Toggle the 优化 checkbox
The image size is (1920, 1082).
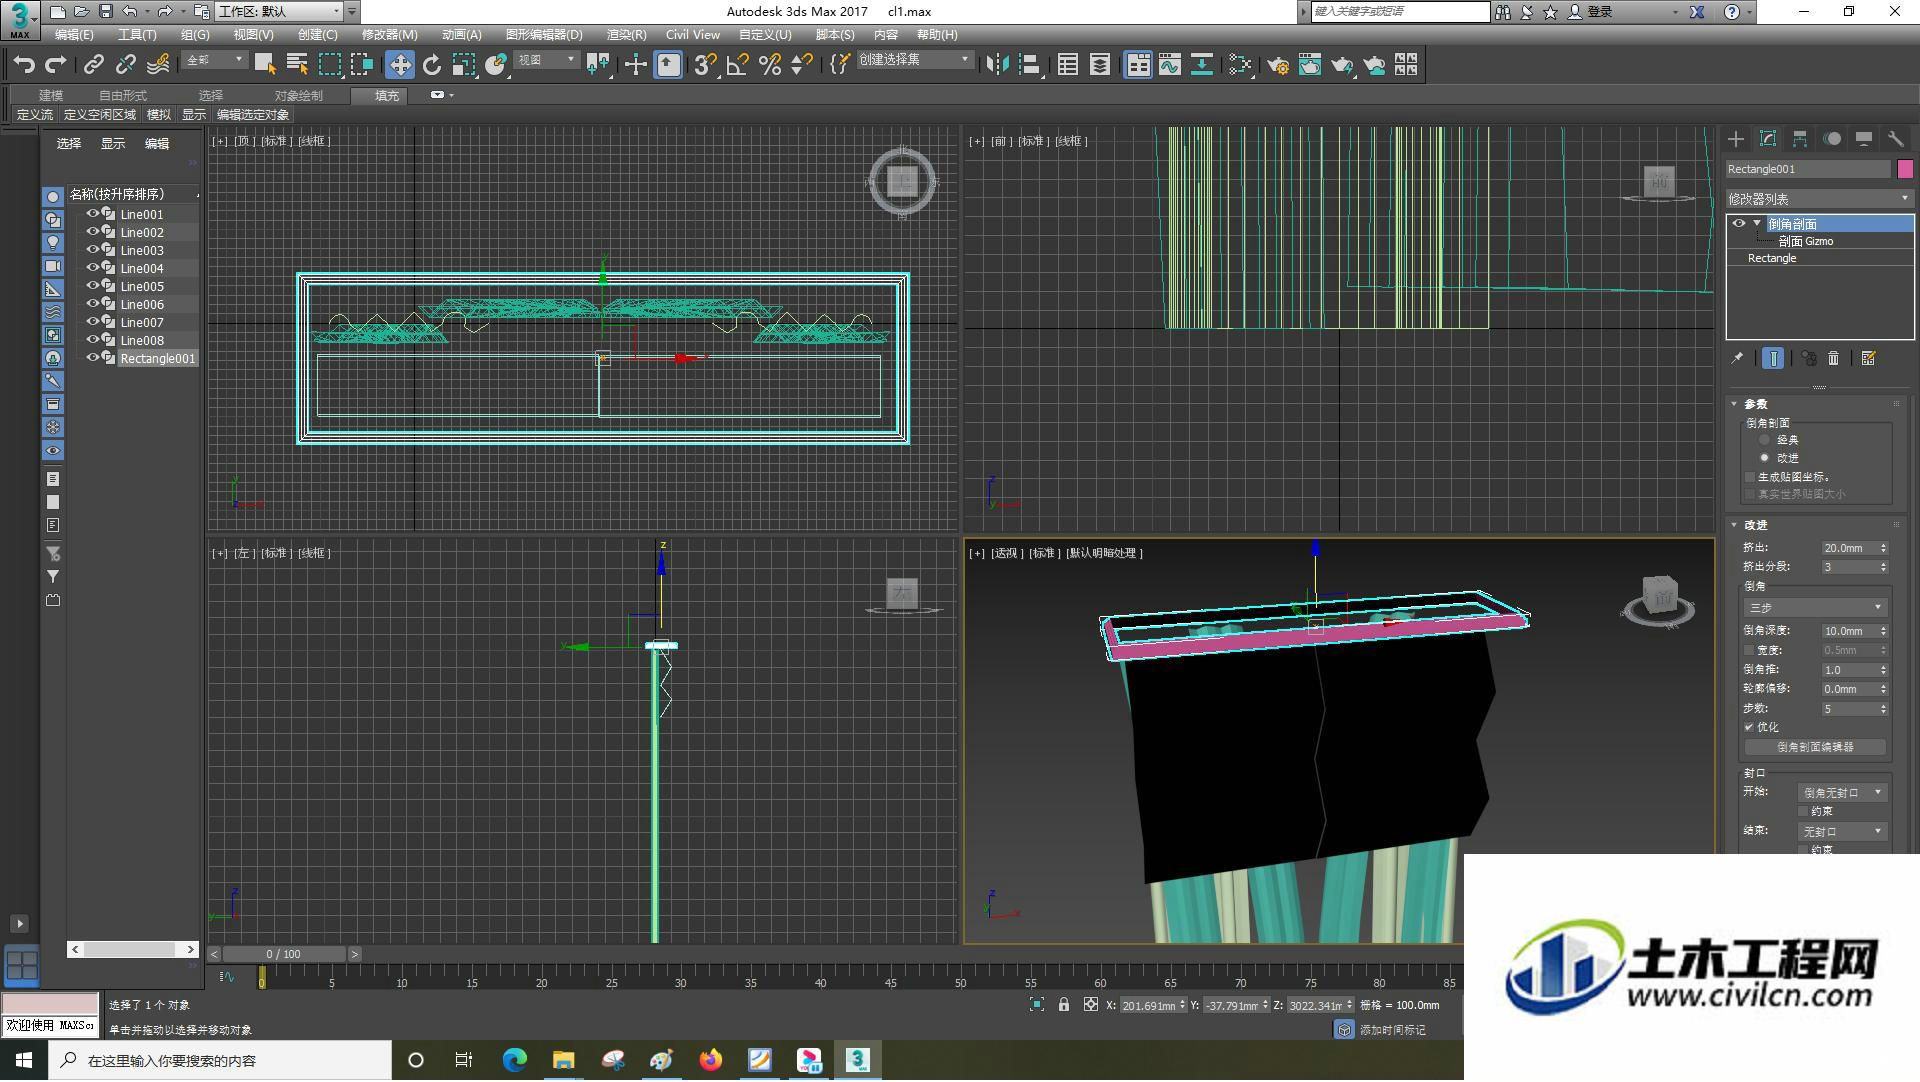tap(1750, 728)
